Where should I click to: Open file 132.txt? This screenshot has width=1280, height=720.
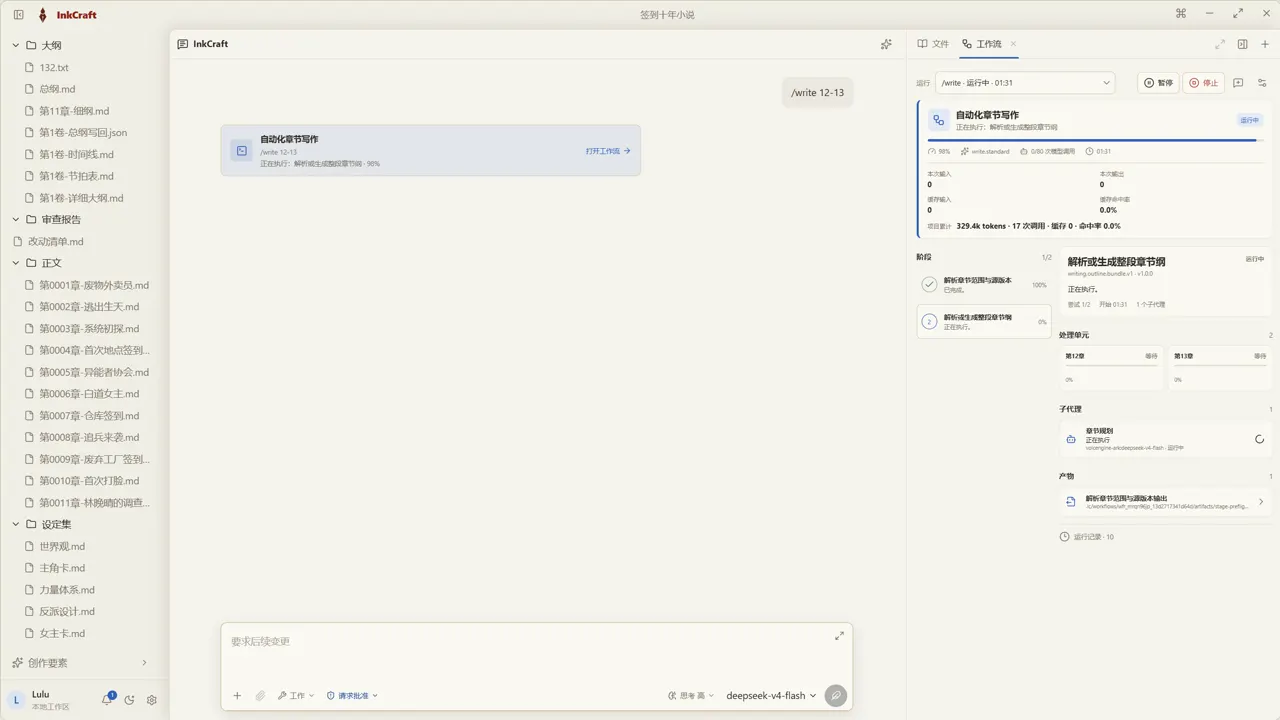[54, 67]
